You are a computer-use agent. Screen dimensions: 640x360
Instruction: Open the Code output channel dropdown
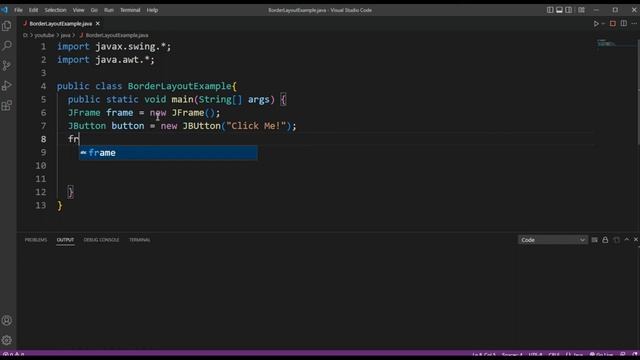[553, 240]
